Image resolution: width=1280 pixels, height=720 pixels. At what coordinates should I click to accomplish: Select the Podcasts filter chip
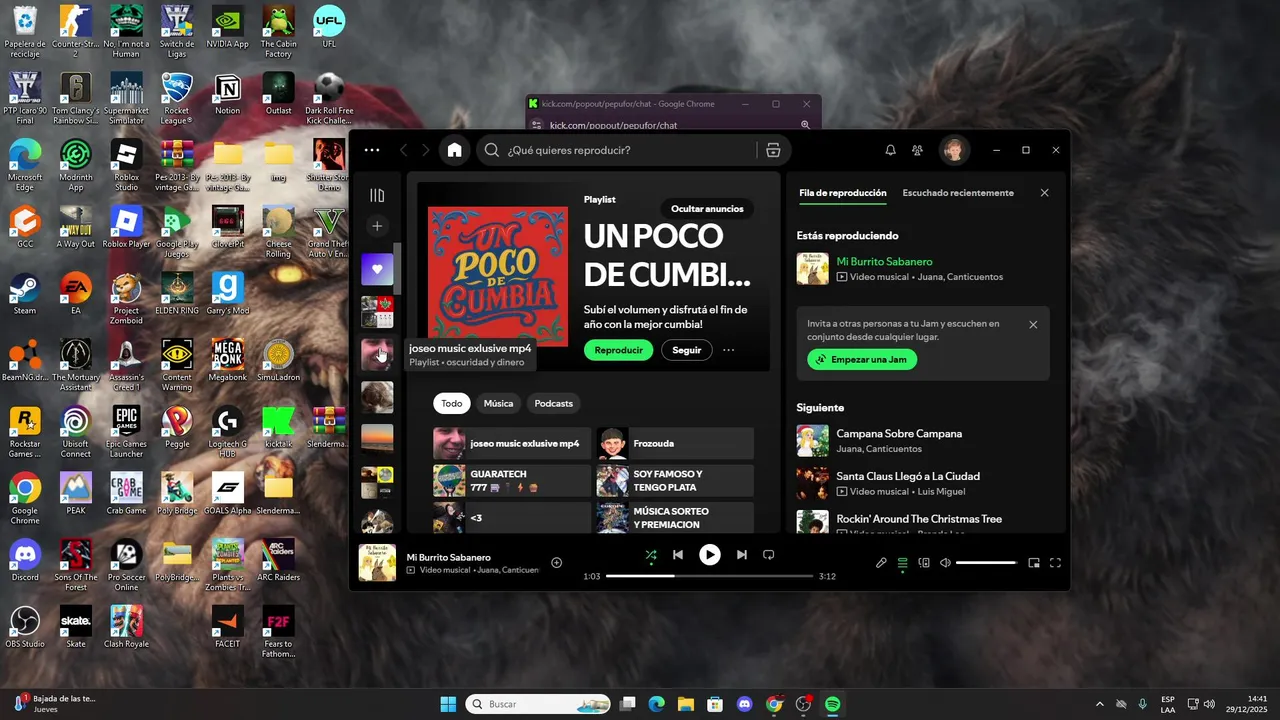(553, 403)
